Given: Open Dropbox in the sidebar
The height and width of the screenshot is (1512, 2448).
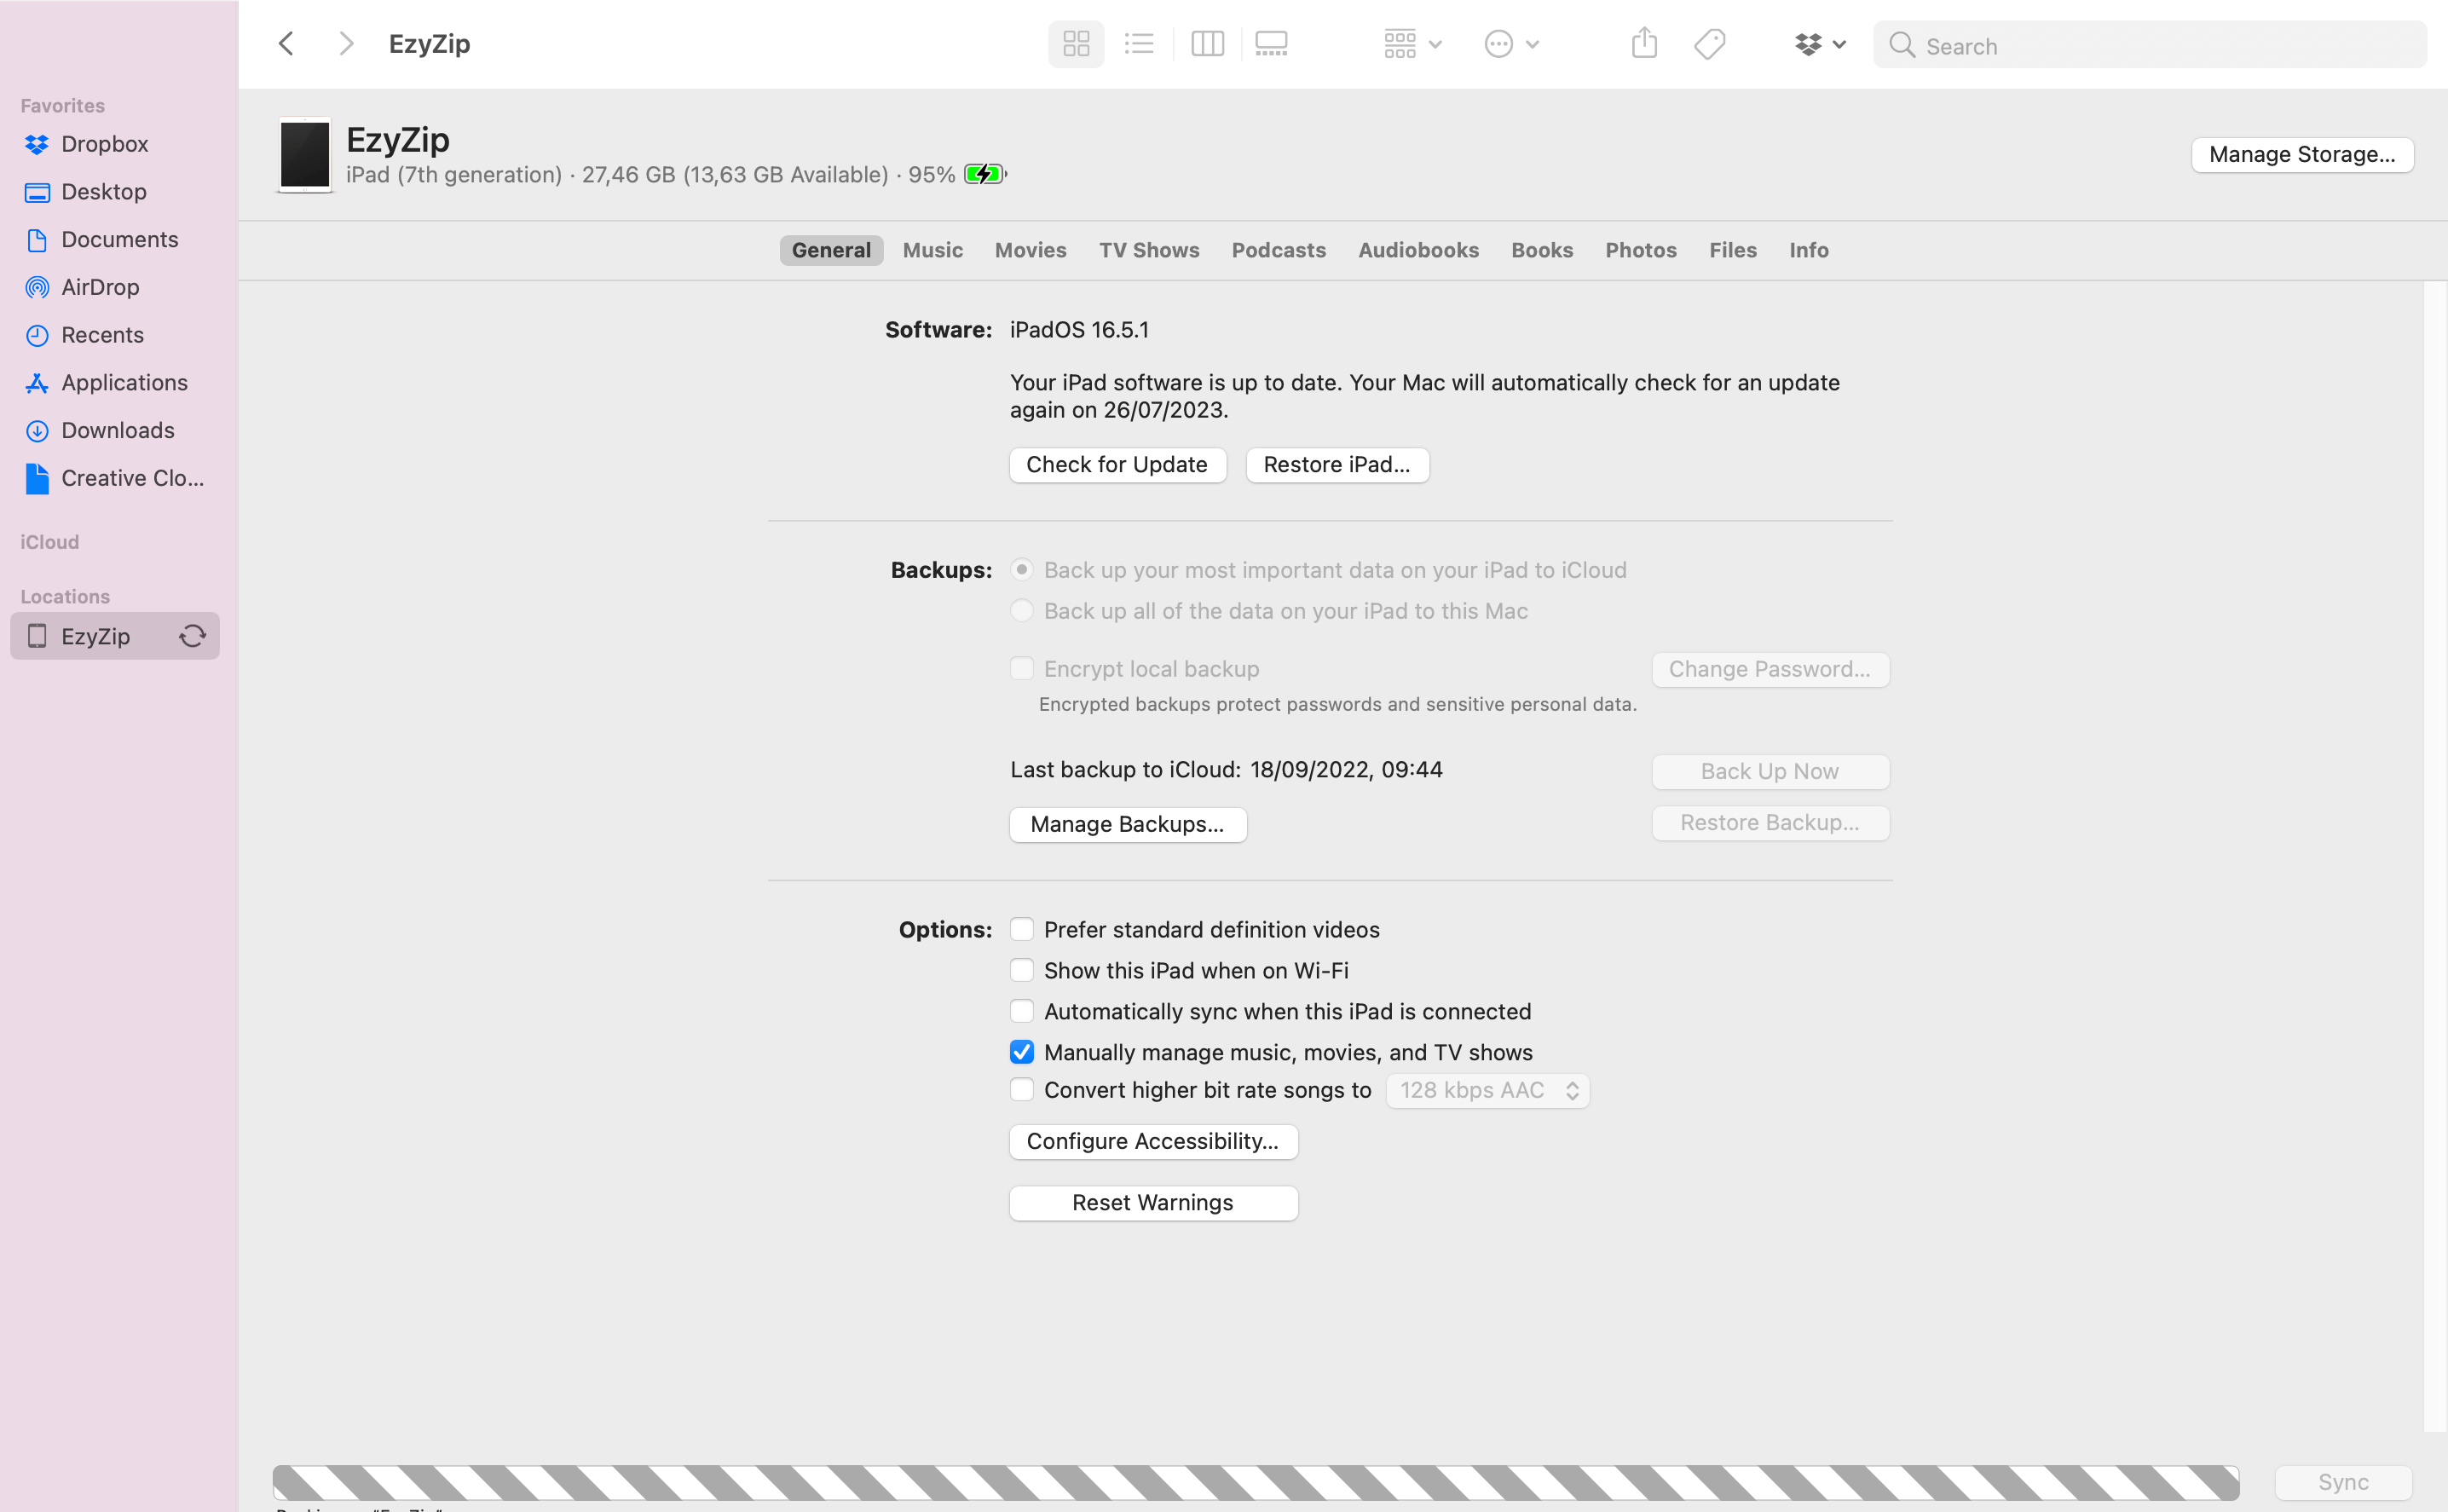Looking at the screenshot, I should (104, 144).
